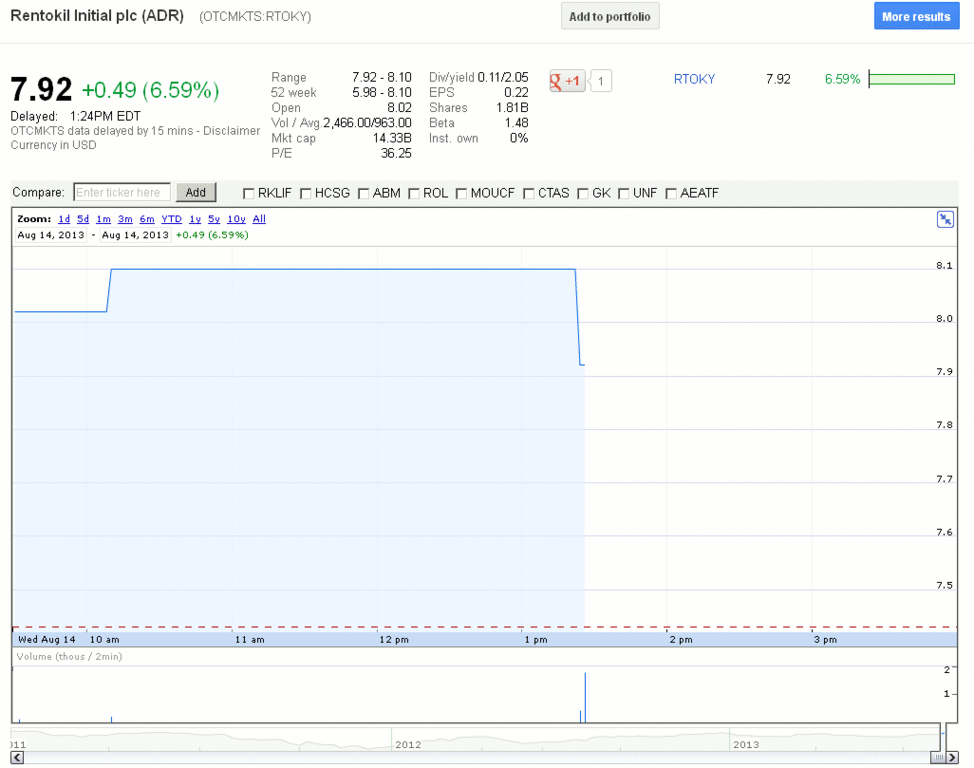The width and height of the screenshot is (974, 768).
Task: Click the chart end date field
Action: [135, 235]
